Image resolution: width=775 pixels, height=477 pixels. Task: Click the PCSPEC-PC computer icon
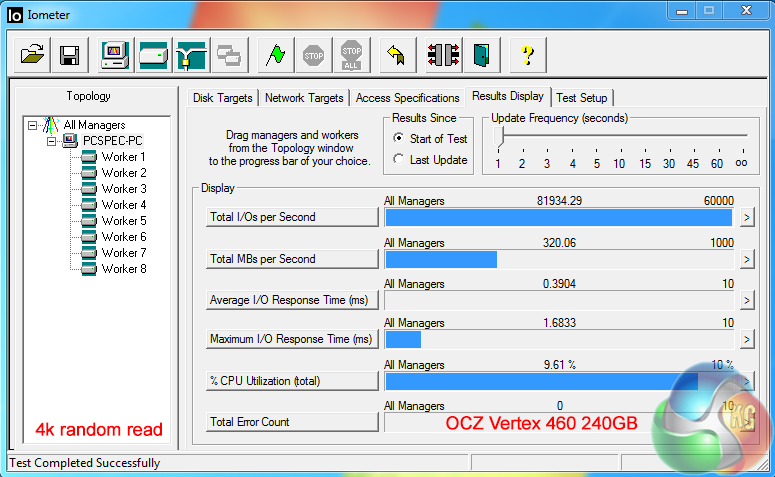(x=70, y=141)
